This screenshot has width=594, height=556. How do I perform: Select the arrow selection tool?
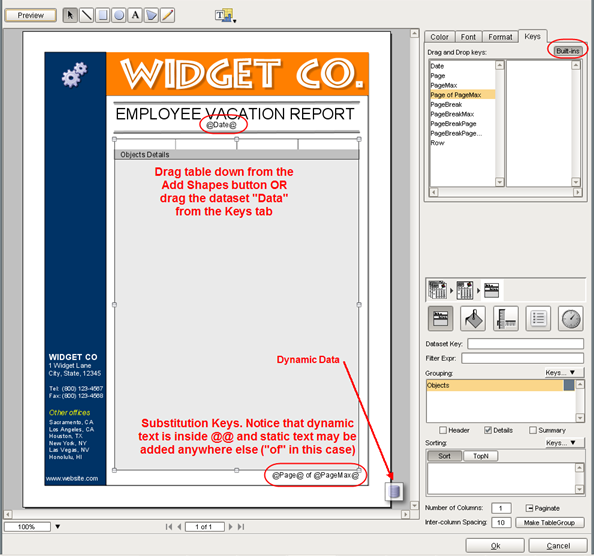coord(70,15)
